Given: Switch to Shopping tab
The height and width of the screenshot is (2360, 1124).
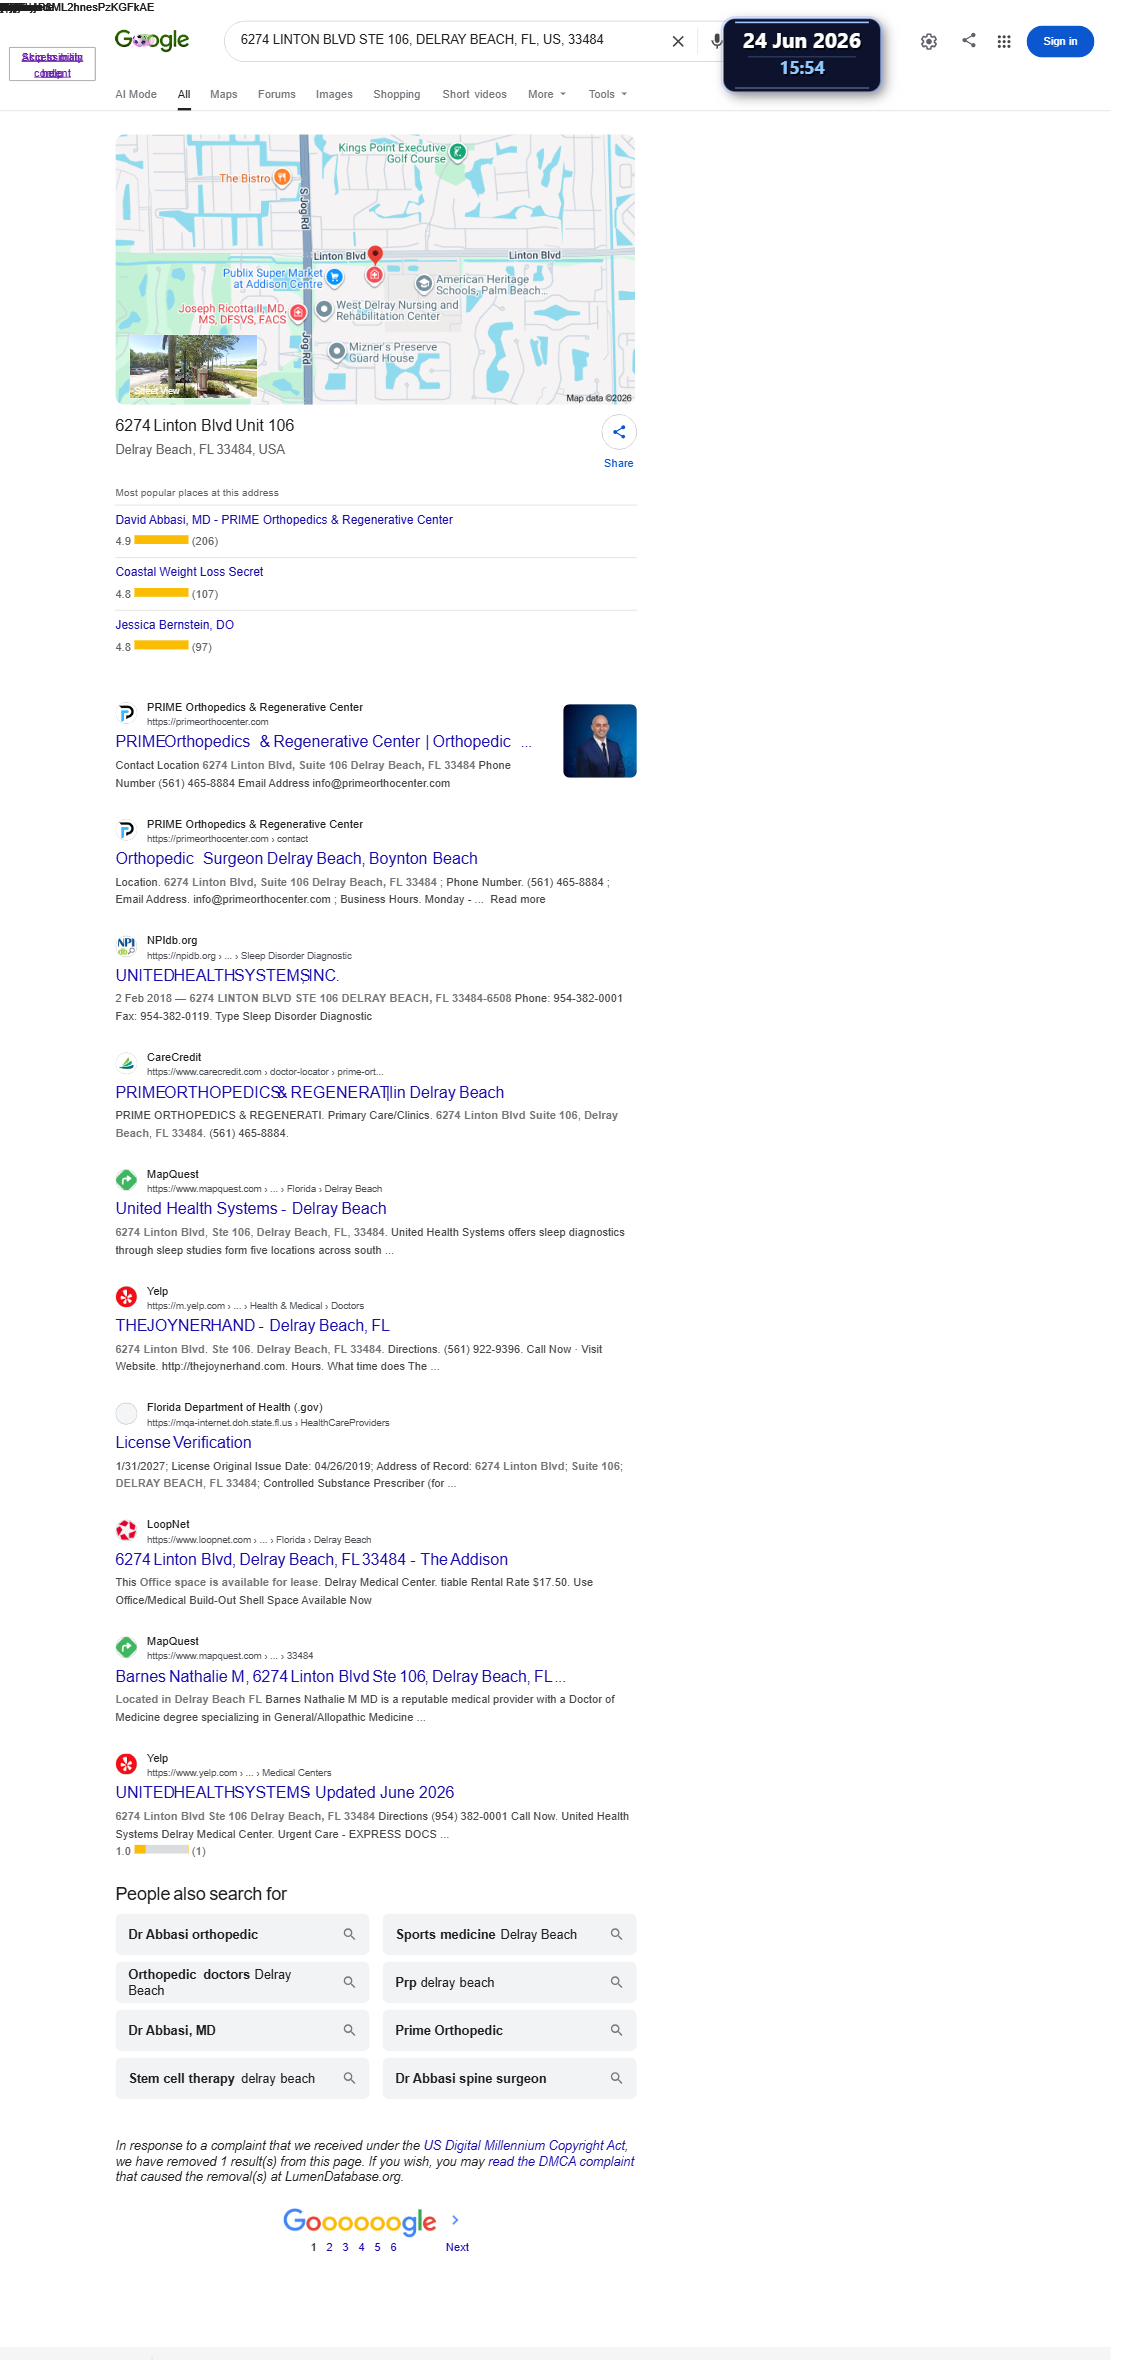Looking at the screenshot, I should pos(397,94).
